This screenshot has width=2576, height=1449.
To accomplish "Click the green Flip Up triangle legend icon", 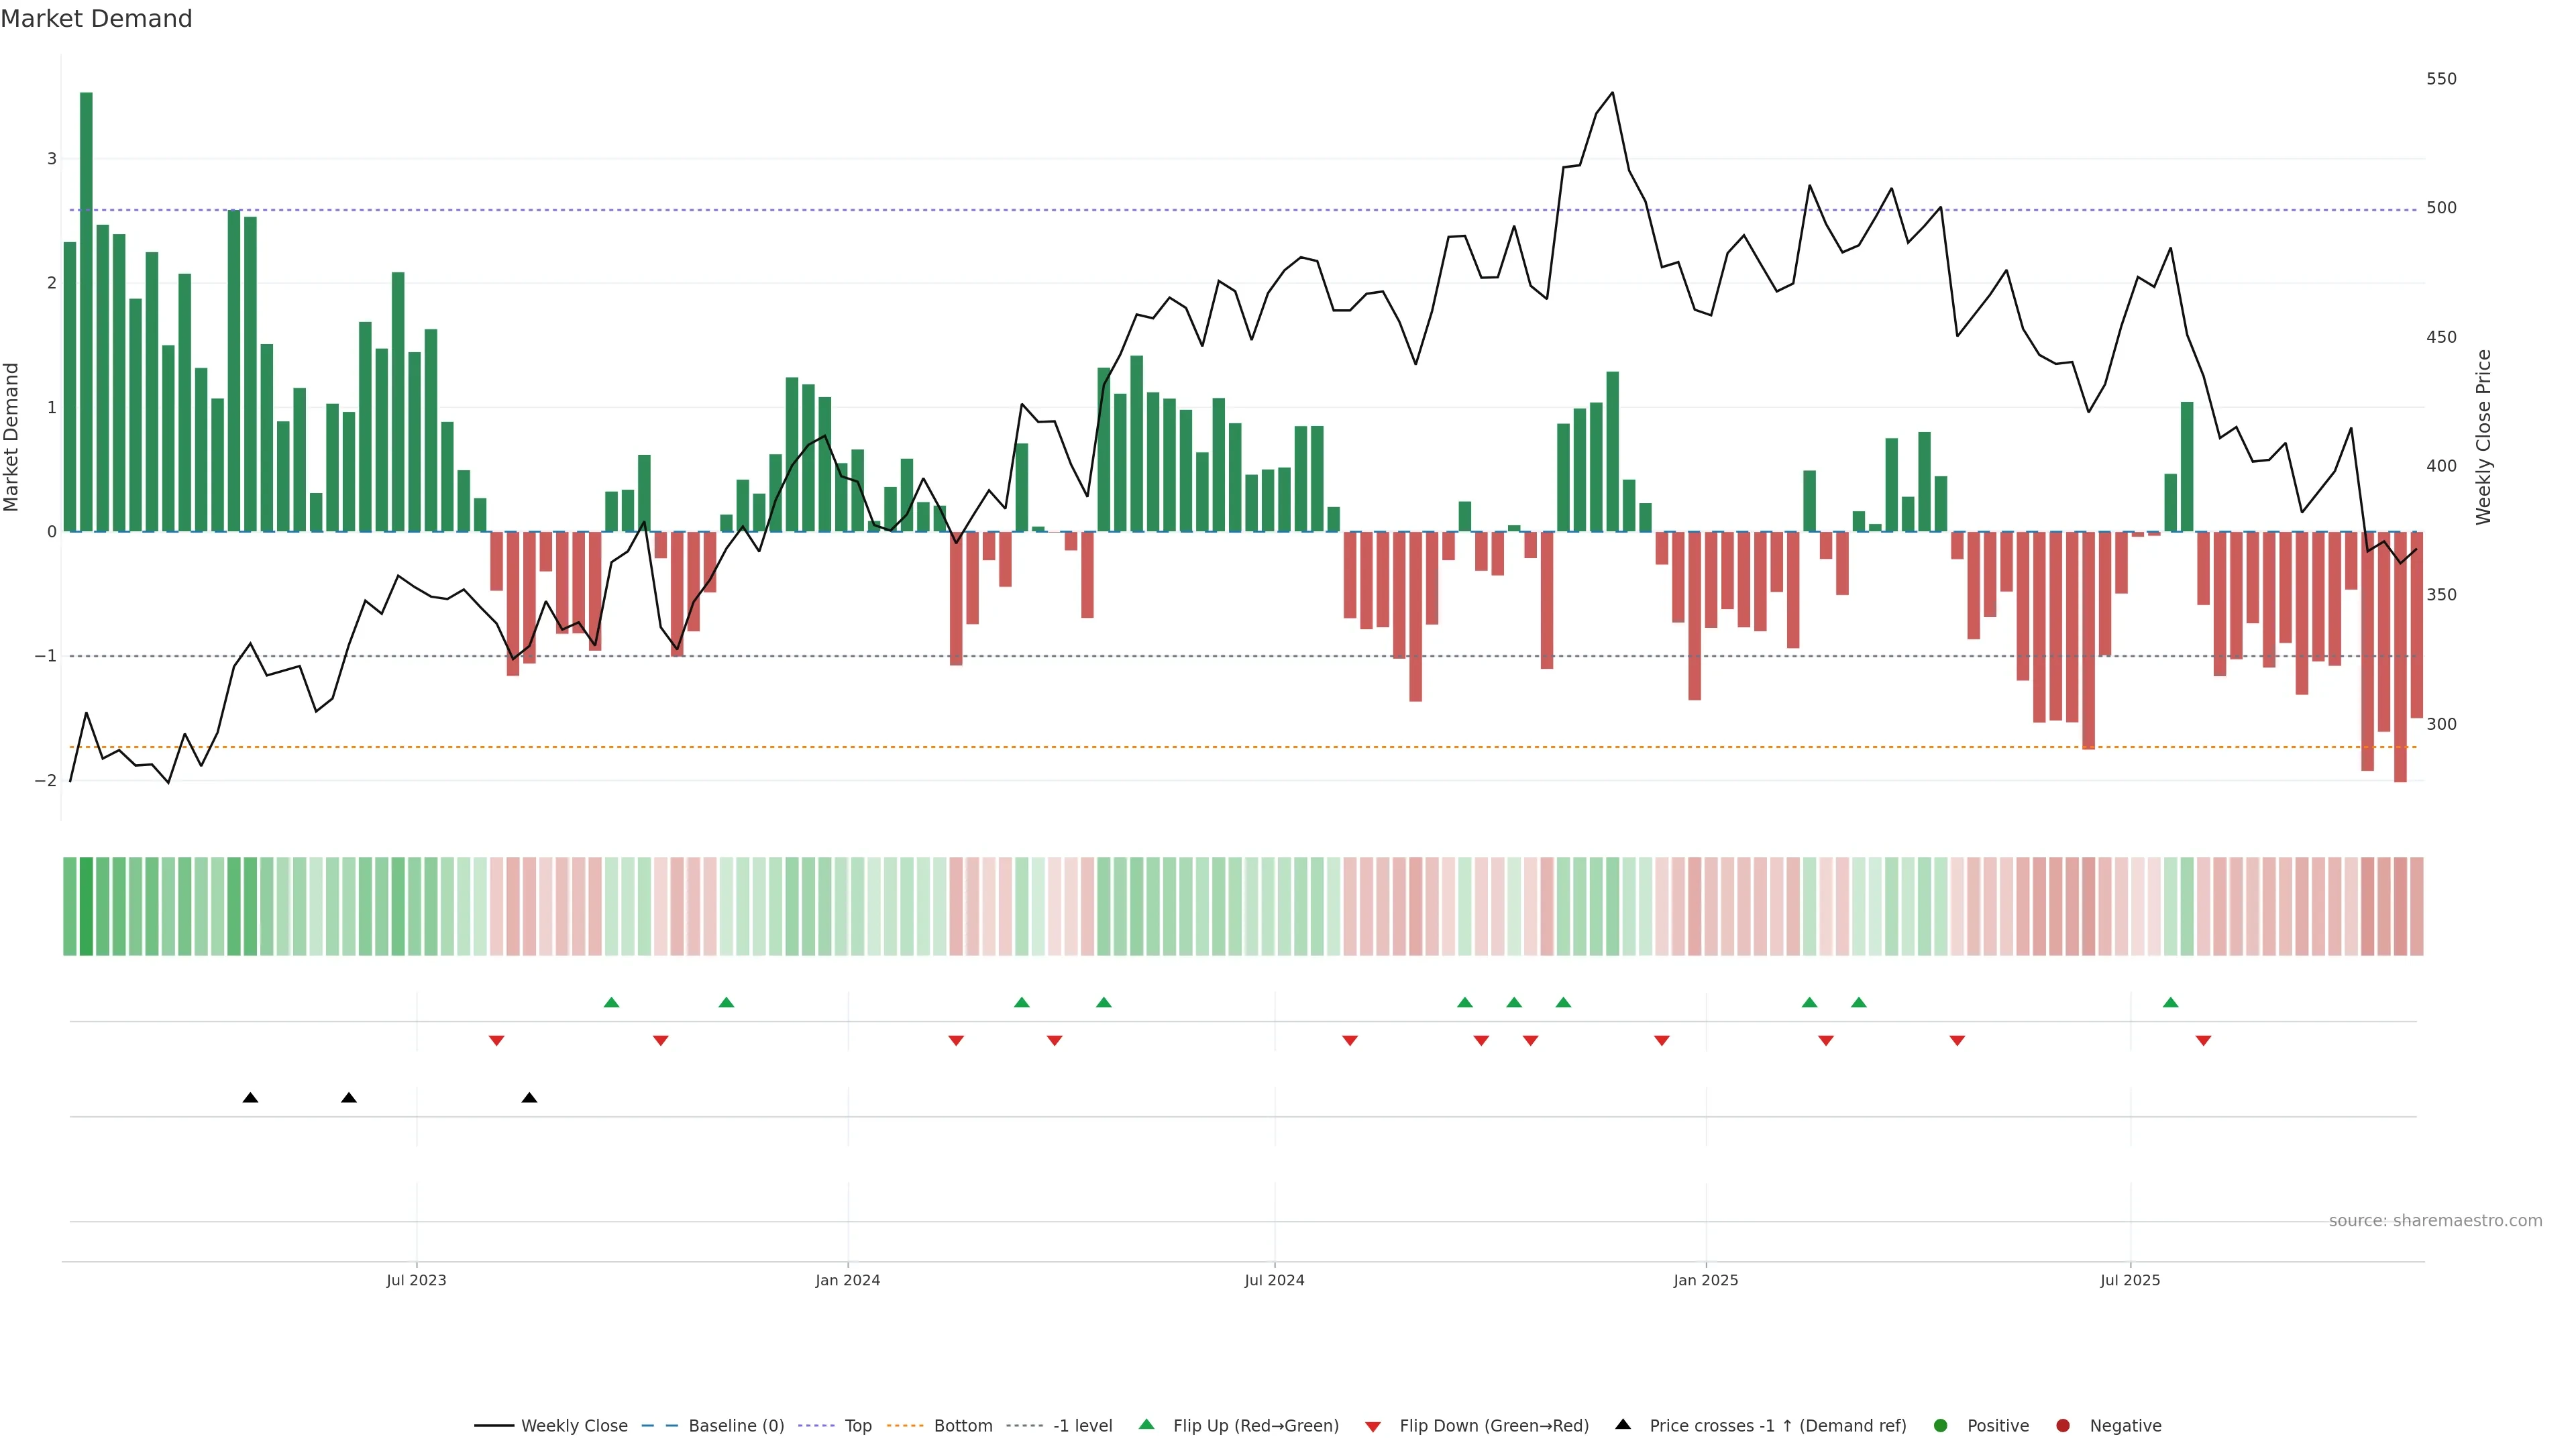I will pos(1146,1424).
